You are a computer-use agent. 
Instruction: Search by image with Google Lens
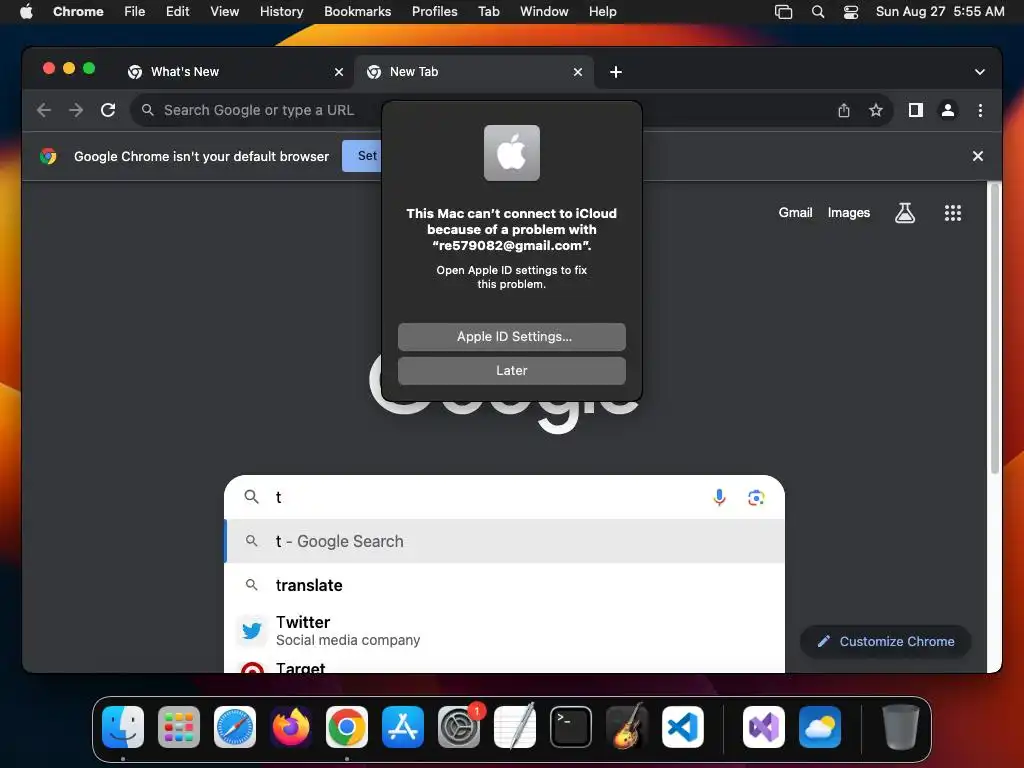(x=756, y=498)
